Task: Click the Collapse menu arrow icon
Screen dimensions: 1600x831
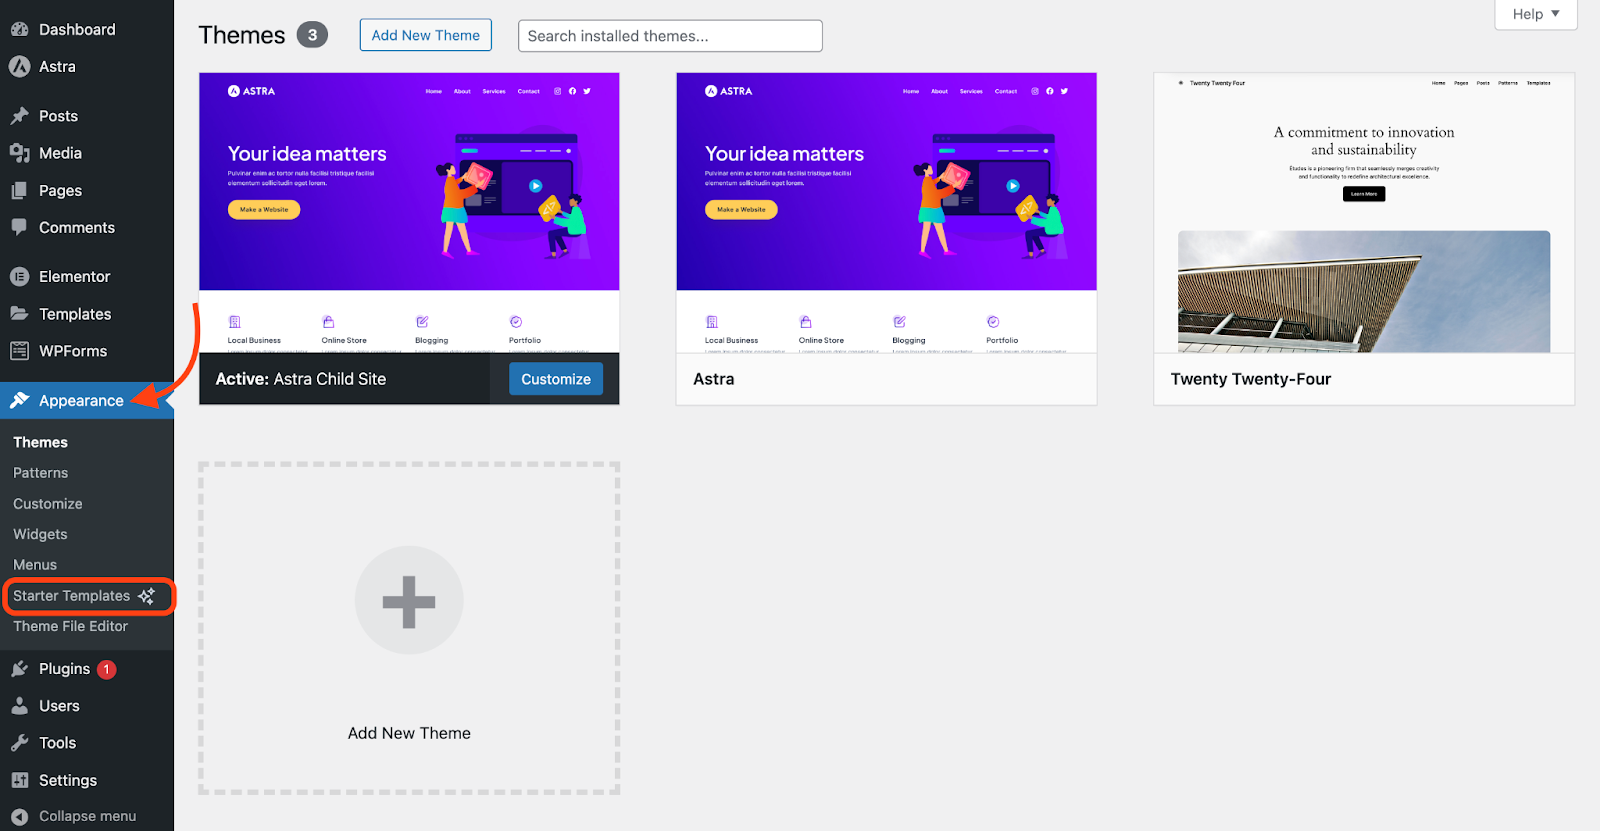Action: (19, 816)
